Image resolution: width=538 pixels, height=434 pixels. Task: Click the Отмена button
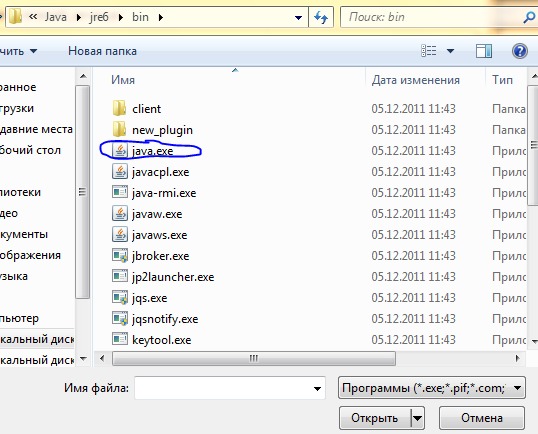(x=482, y=418)
